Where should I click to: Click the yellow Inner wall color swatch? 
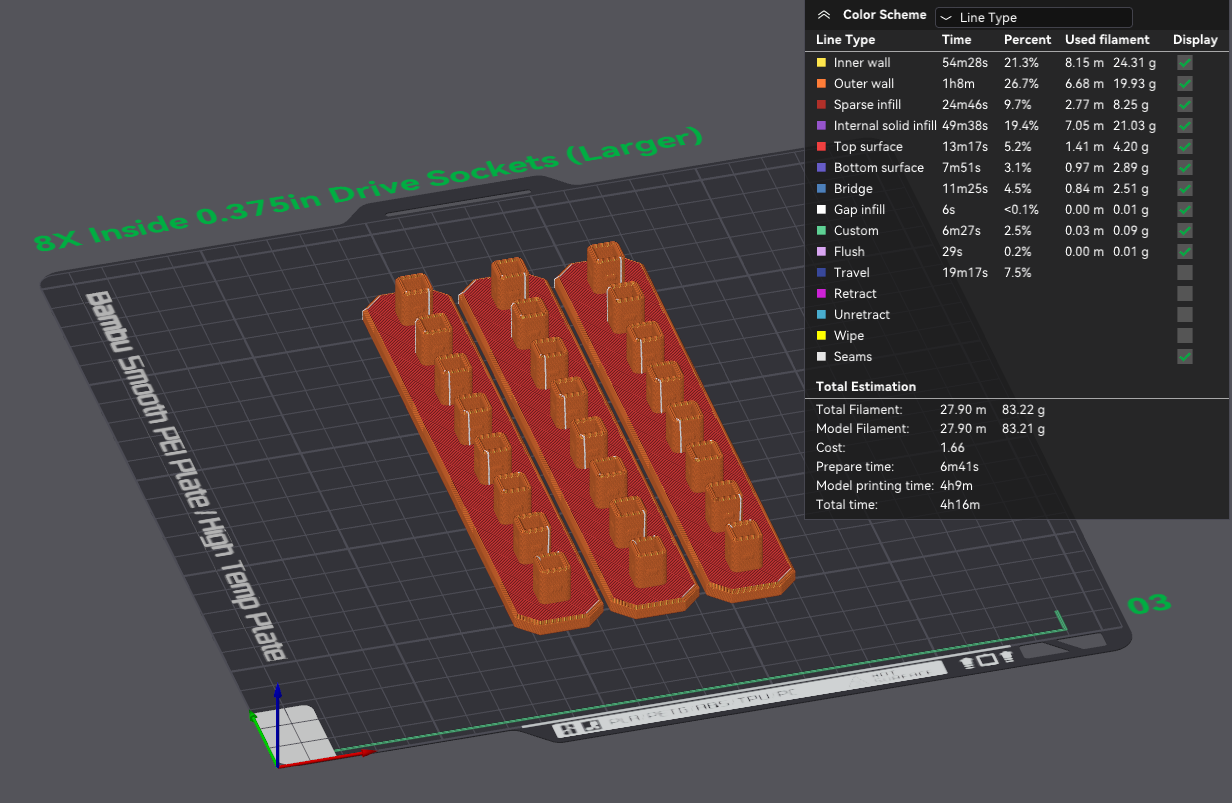pyautogui.click(x=822, y=63)
